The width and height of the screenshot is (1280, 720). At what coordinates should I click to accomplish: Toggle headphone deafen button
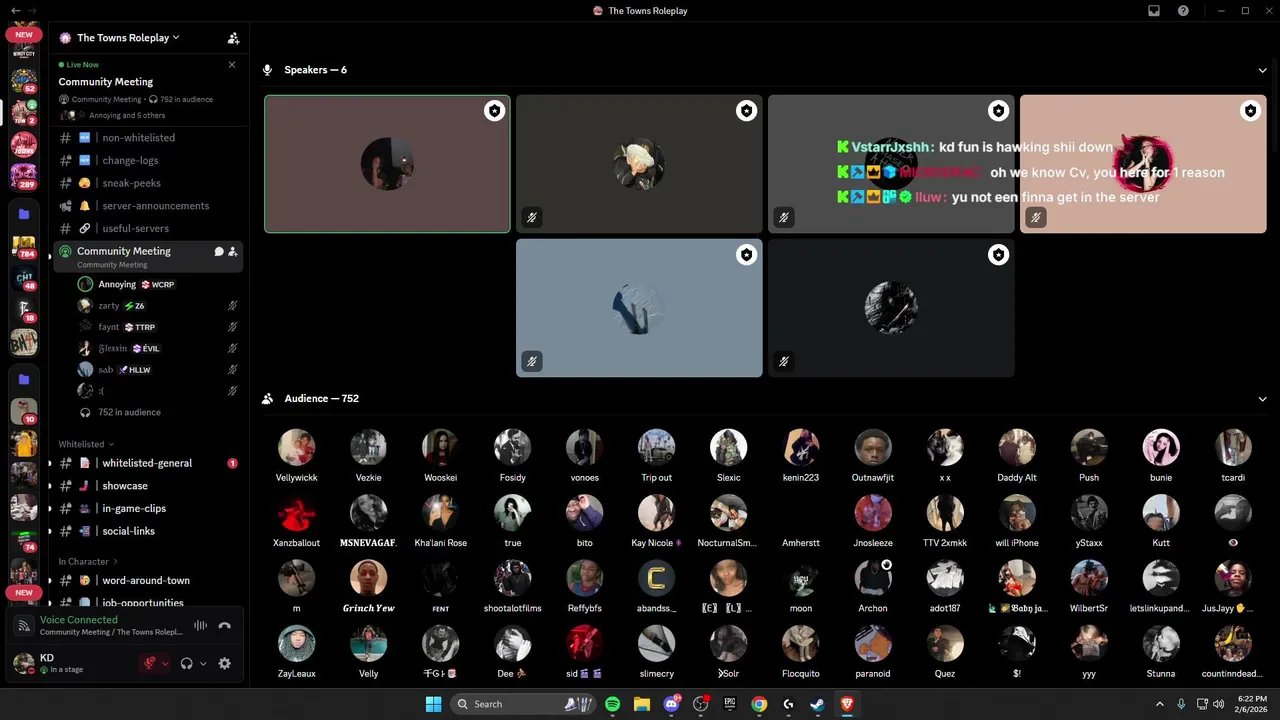[186, 663]
